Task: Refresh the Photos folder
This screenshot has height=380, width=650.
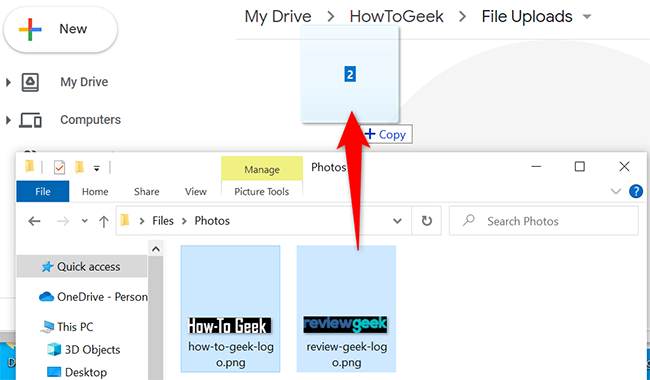Action: pos(427,221)
